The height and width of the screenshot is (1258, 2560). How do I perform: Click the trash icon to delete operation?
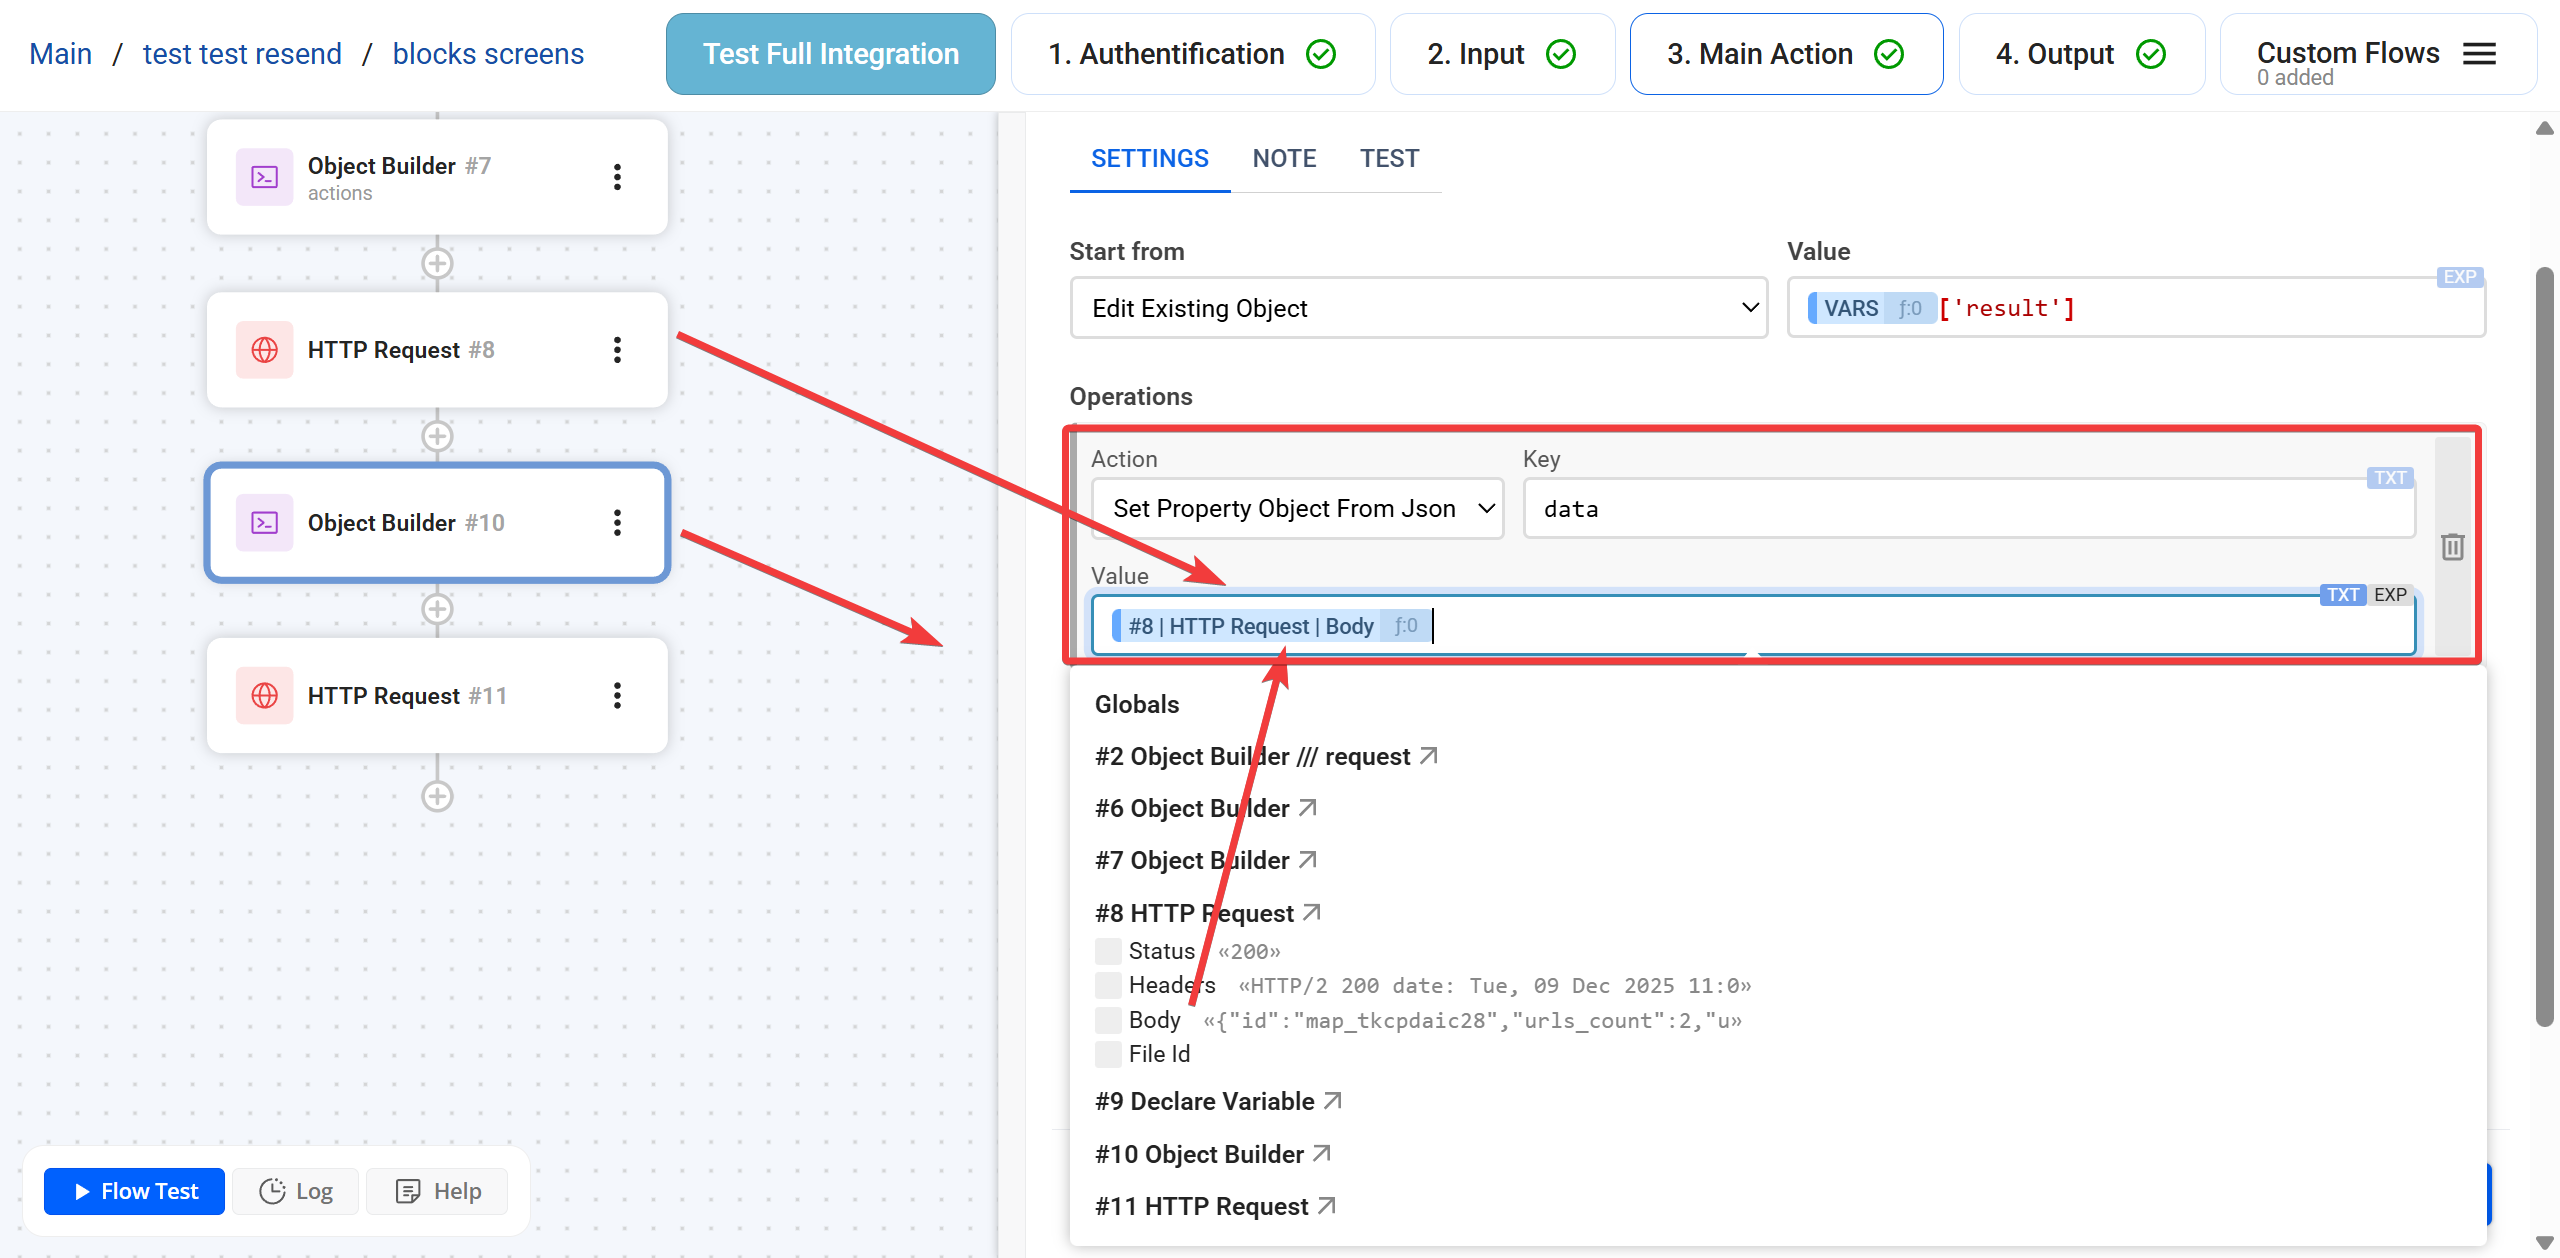(x=2452, y=547)
